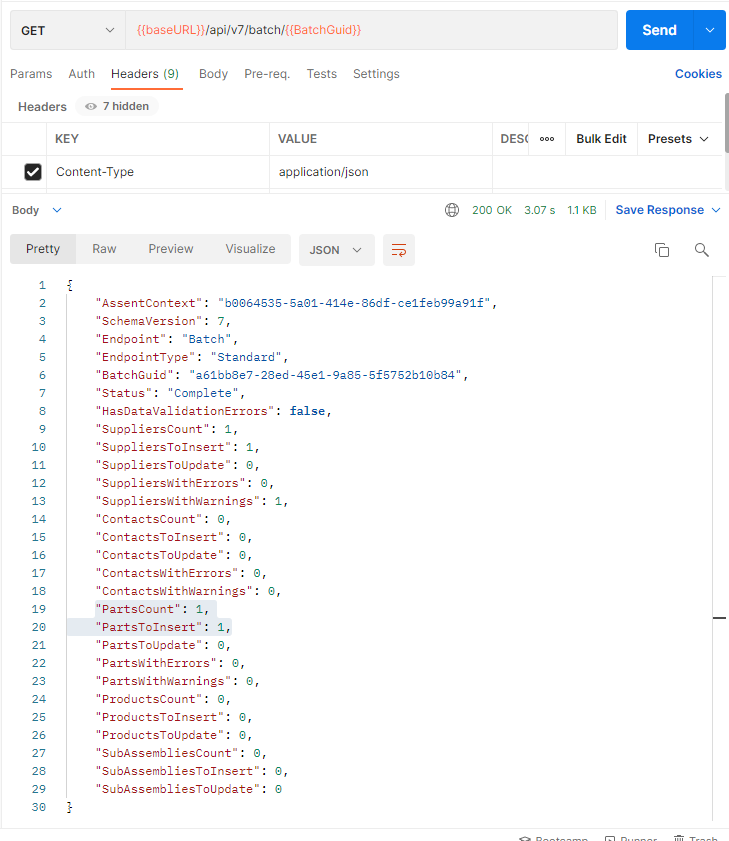Image resolution: width=729 pixels, height=841 pixels.
Task: Click the Content-Type key cell
Action: [158, 172]
